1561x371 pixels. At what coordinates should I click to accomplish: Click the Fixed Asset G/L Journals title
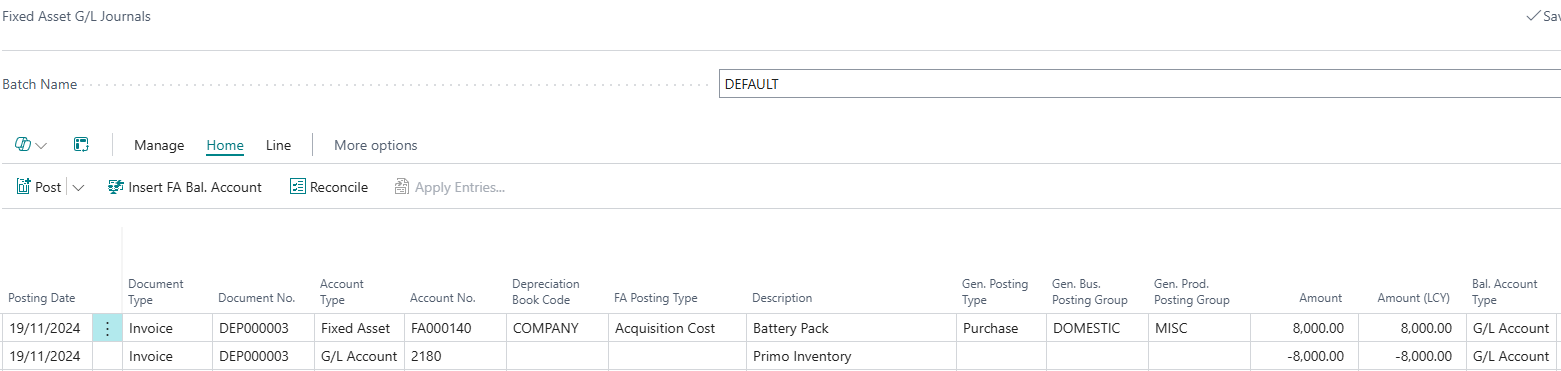click(77, 17)
